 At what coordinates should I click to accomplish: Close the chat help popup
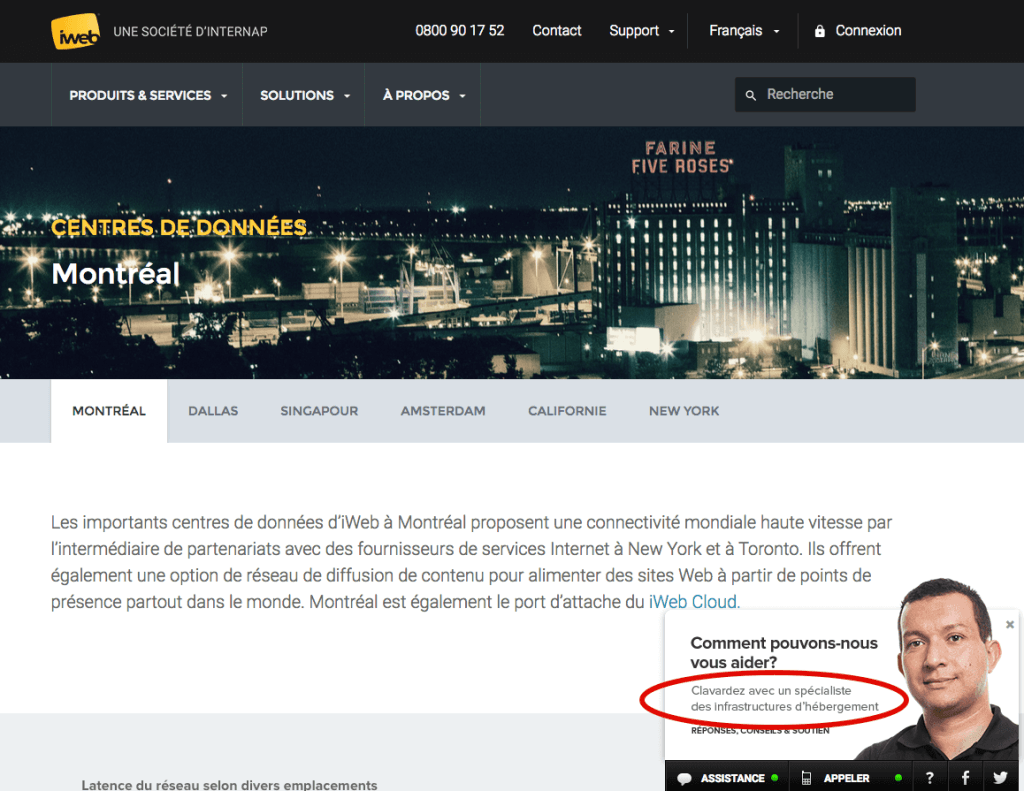[x=1010, y=624]
